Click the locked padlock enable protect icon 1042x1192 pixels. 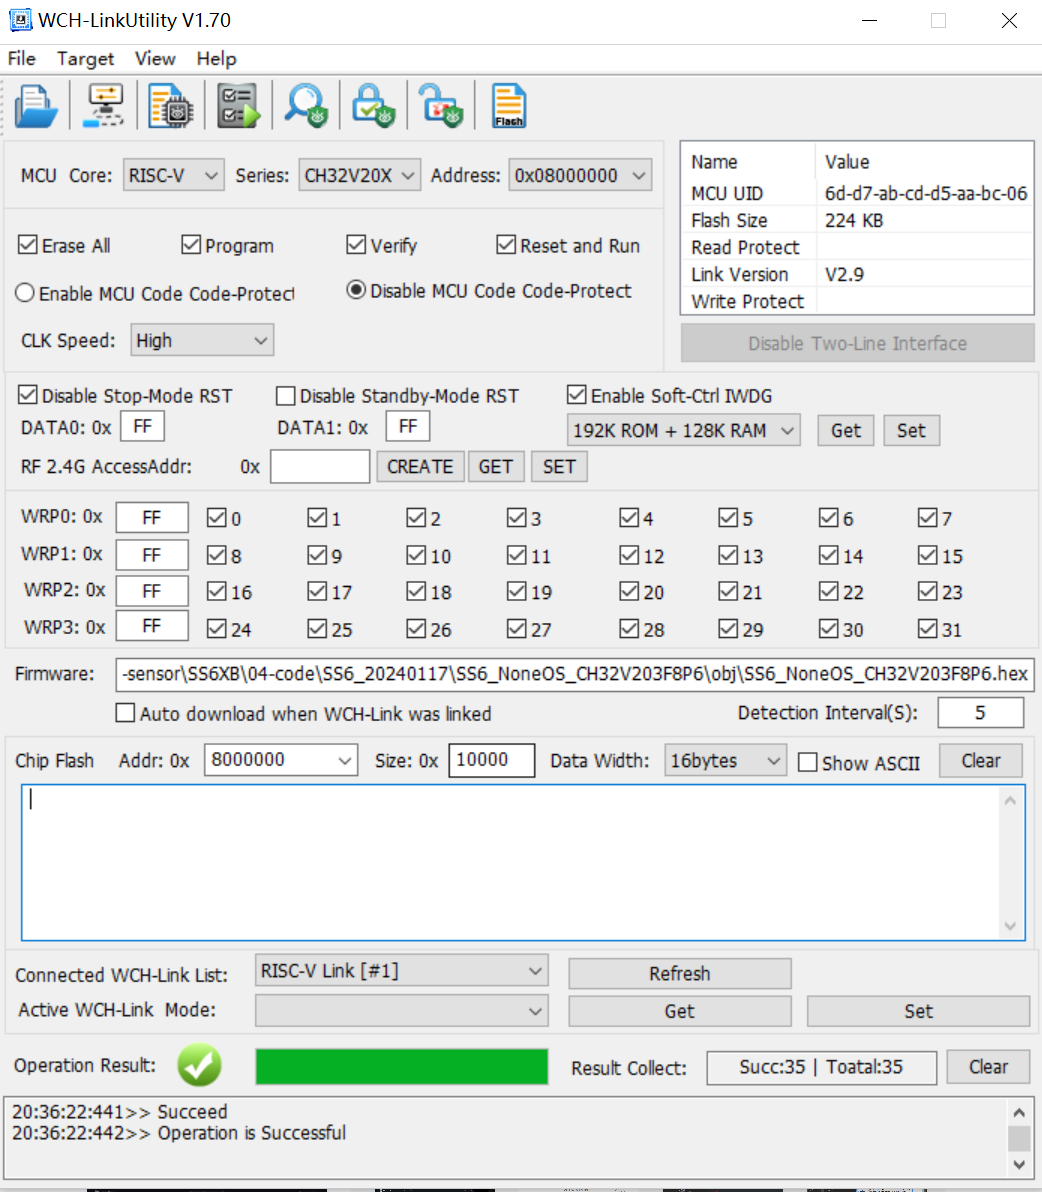tap(373, 106)
